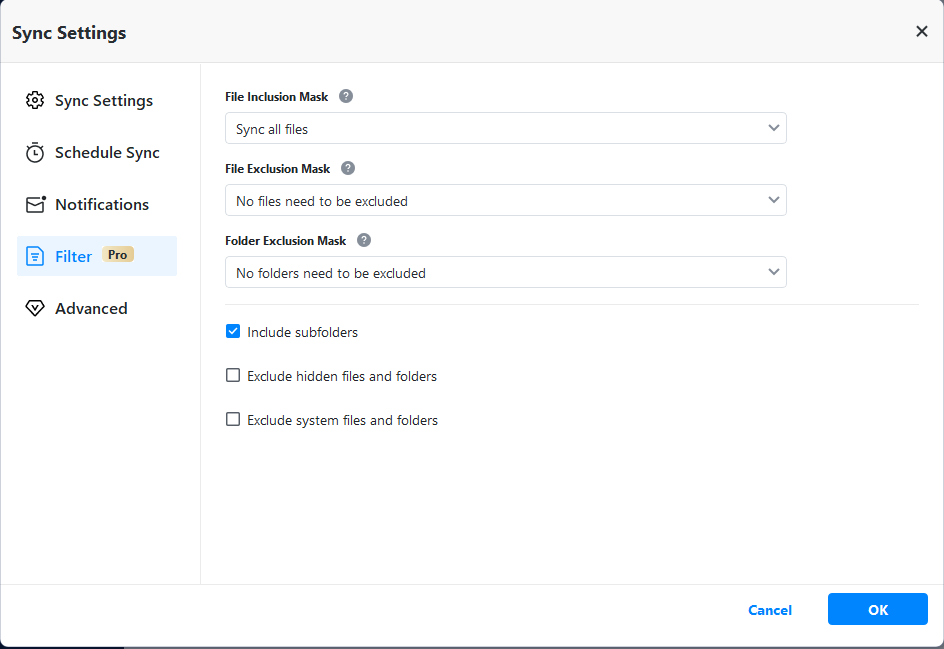
Task: Enable Exclude hidden files and folders
Action: click(233, 376)
